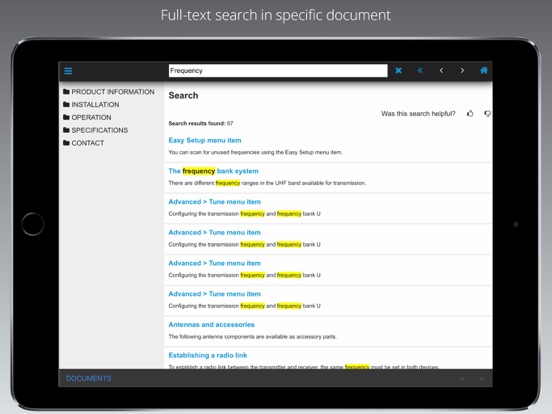Open the Easy Setup menu item result
Image resolution: width=552 pixels, height=414 pixels.
(x=205, y=140)
